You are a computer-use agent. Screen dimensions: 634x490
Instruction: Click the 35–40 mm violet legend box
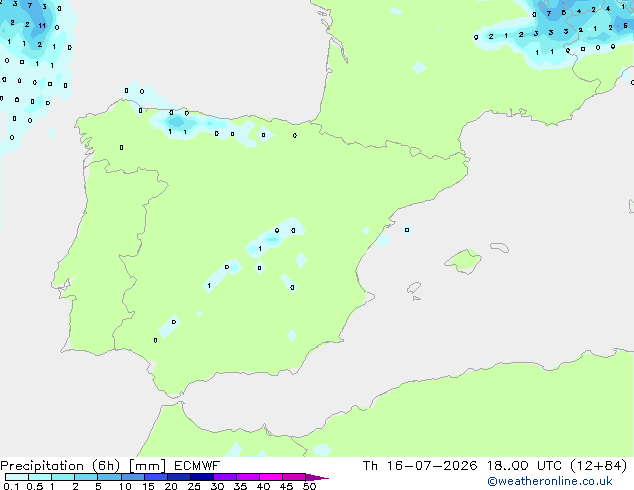248,477
